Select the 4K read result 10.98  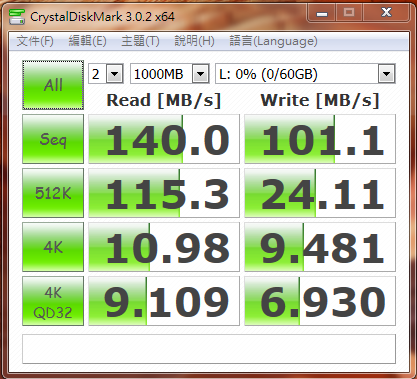(164, 247)
